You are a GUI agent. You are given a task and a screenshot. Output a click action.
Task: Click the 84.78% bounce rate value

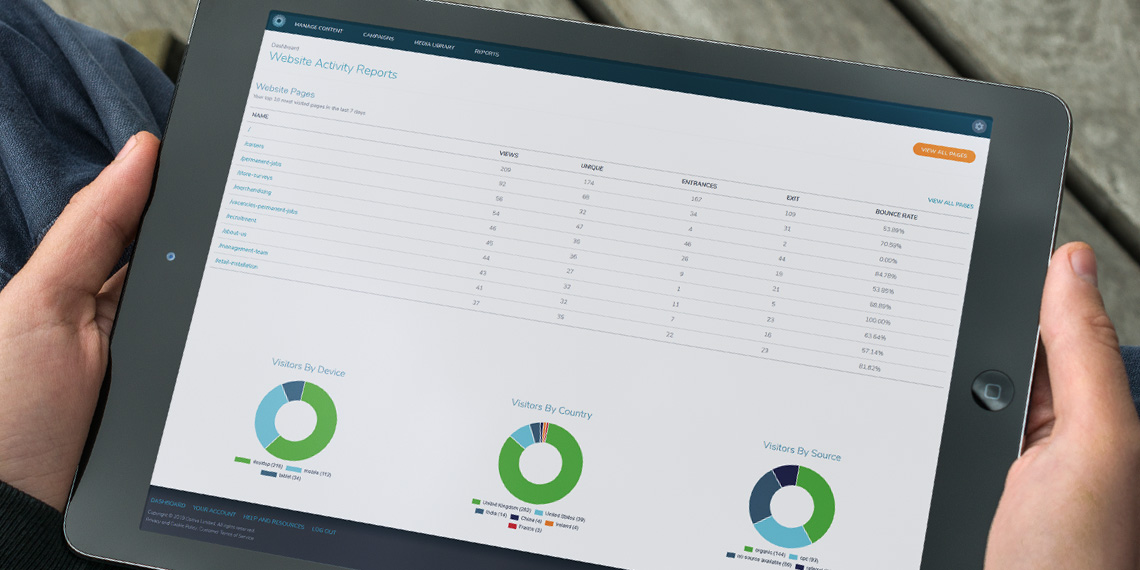886,275
